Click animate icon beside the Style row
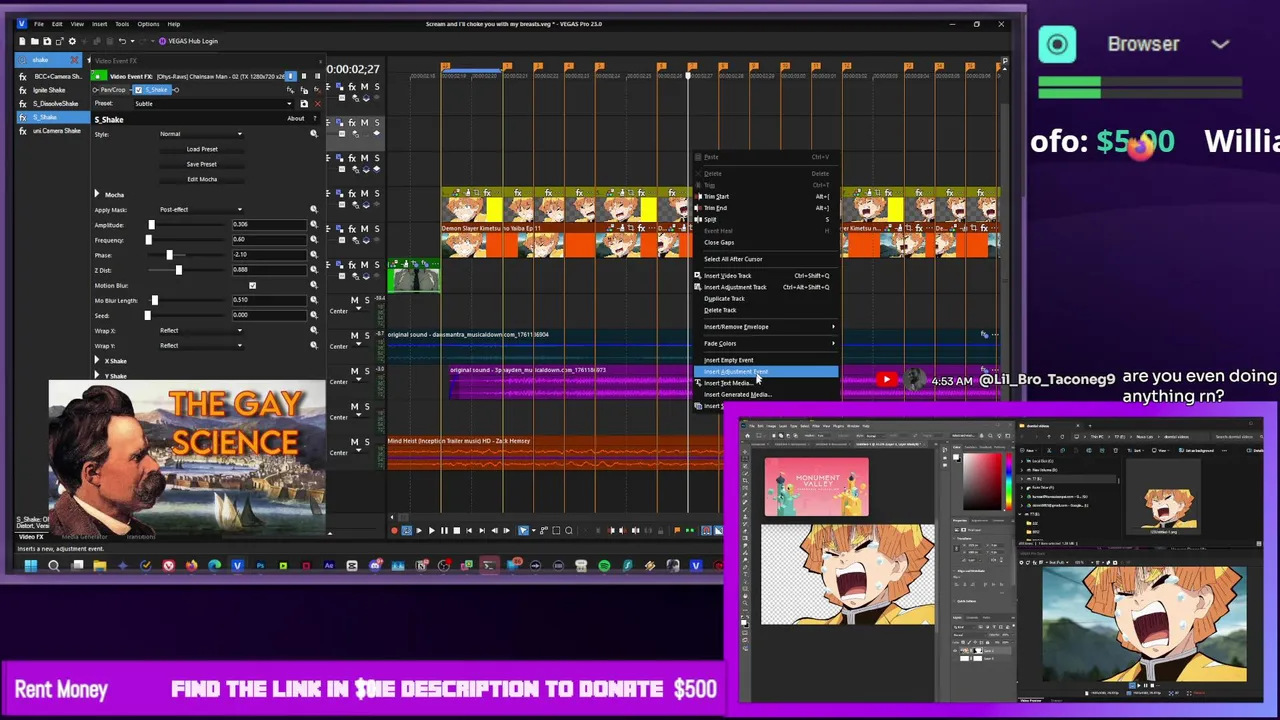This screenshot has width=1280, height=720. pyautogui.click(x=313, y=134)
